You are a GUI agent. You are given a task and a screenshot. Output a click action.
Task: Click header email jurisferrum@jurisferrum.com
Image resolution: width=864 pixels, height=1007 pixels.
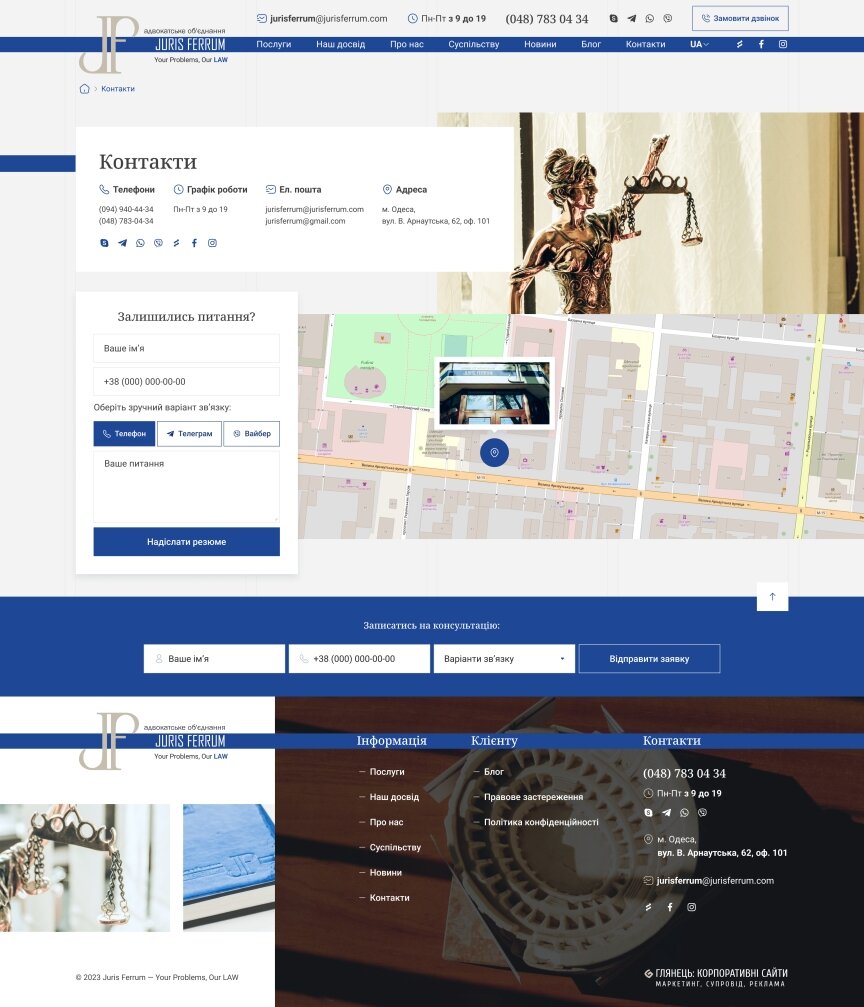click(x=328, y=19)
